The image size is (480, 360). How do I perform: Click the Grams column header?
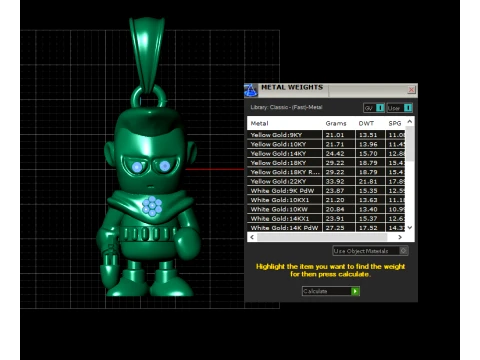click(x=336, y=123)
